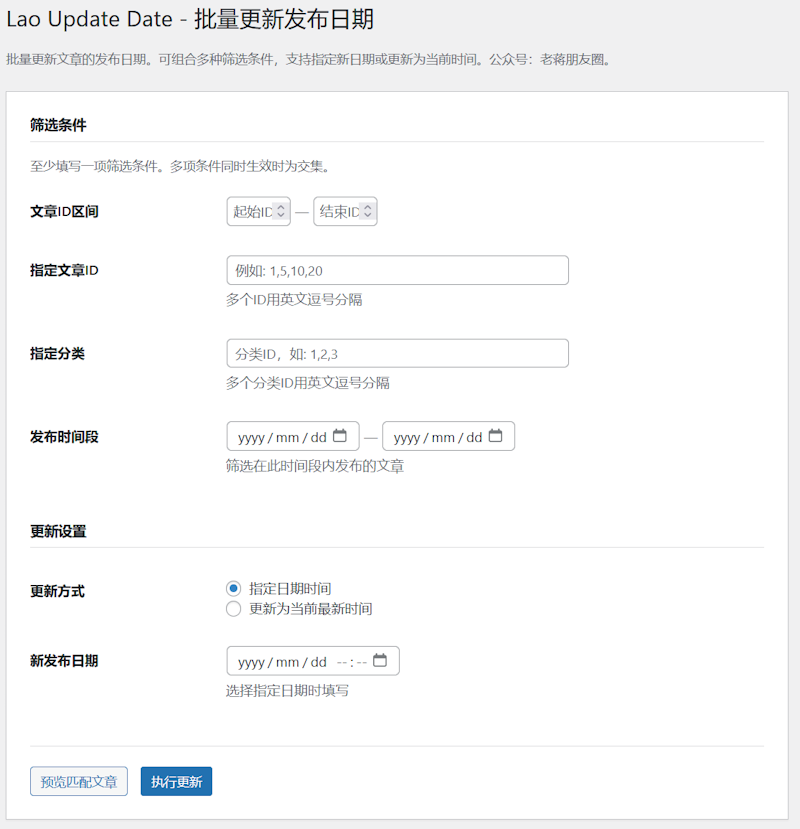Open the calendar picker for the start date of 发布时间段
Screen dimensions: 800x829
pyautogui.click(x=339, y=436)
